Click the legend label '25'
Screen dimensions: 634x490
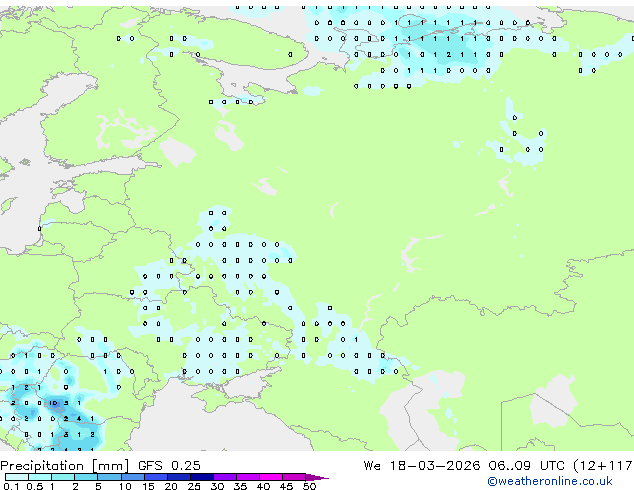pos(194,486)
